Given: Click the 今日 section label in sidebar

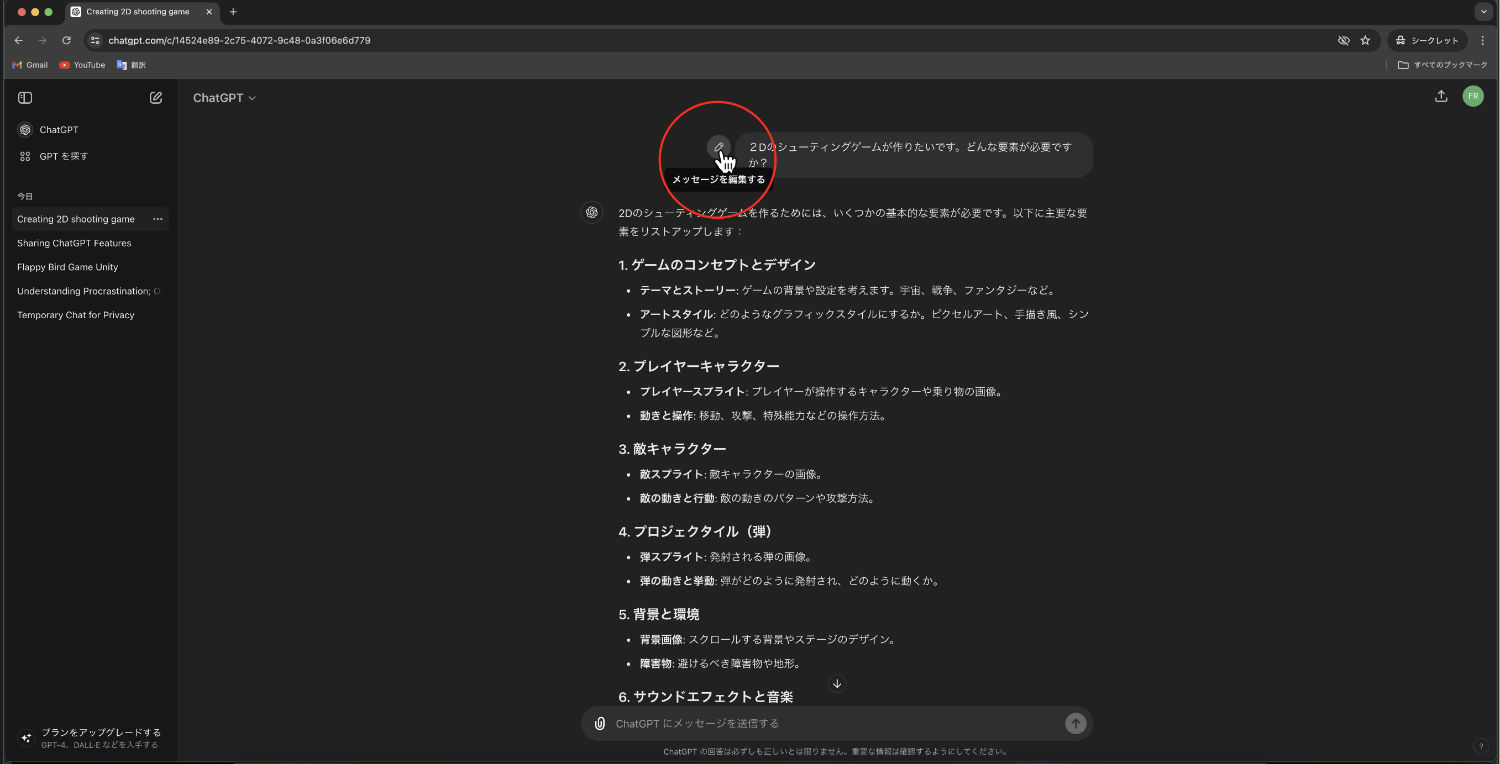Looking at the screenshot, I should point(25,196).
